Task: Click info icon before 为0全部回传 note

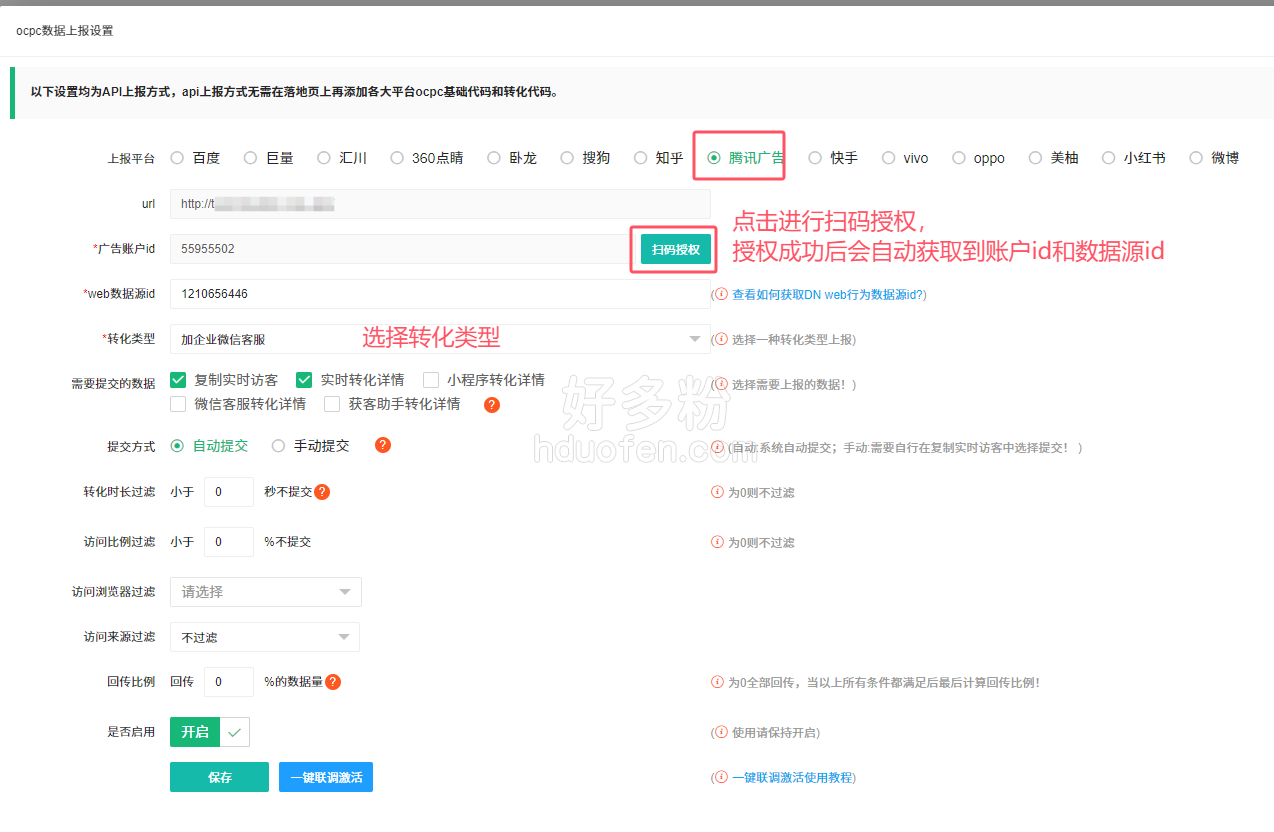Action: tap(717, 682)
